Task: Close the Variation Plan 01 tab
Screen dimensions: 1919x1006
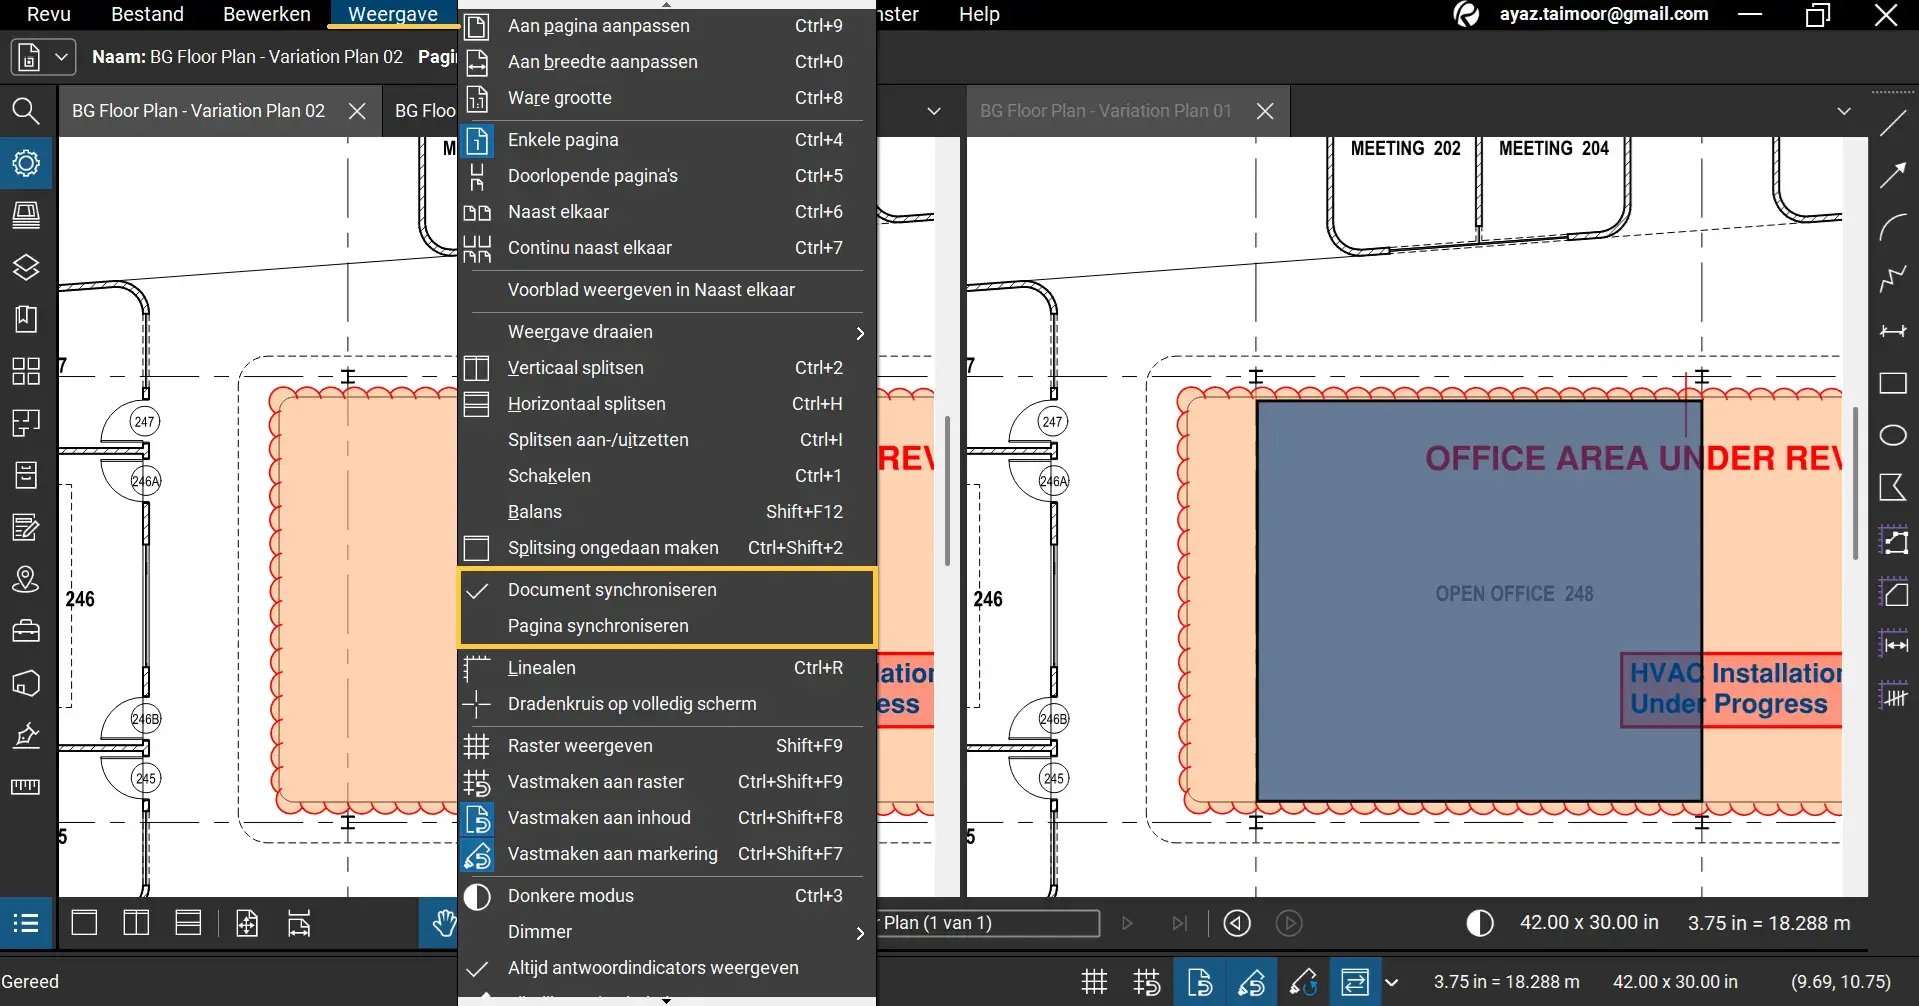Action: coord(1265,111)
